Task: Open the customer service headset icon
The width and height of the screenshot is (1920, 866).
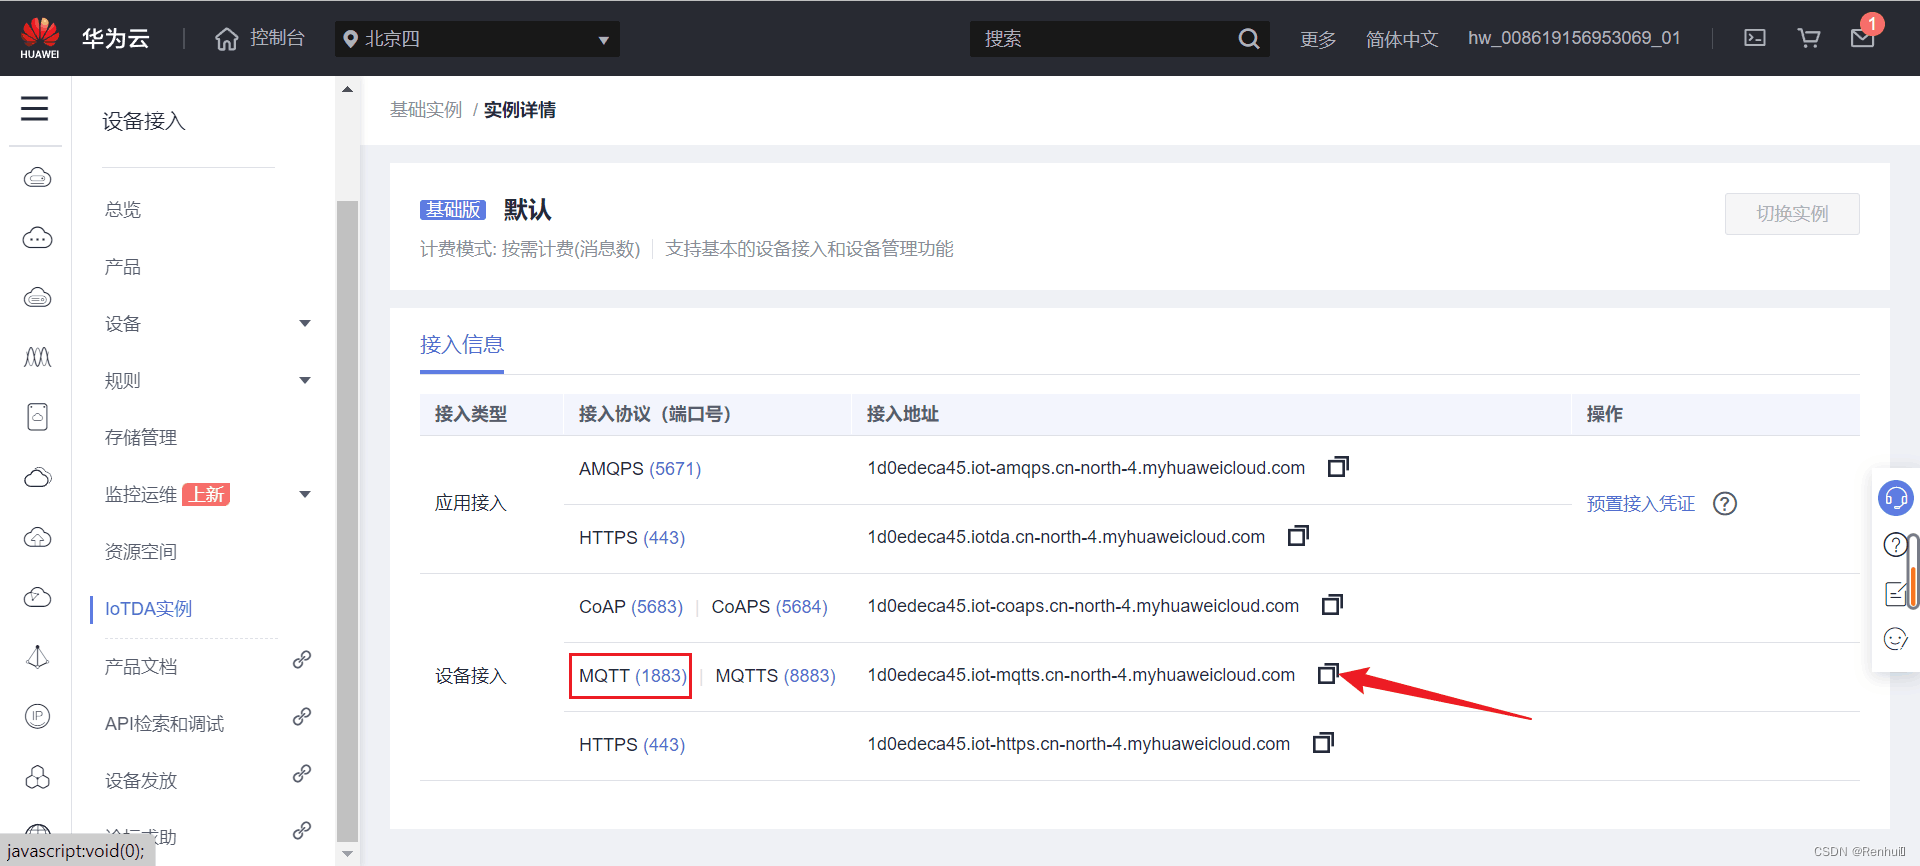Action: 1896,497
